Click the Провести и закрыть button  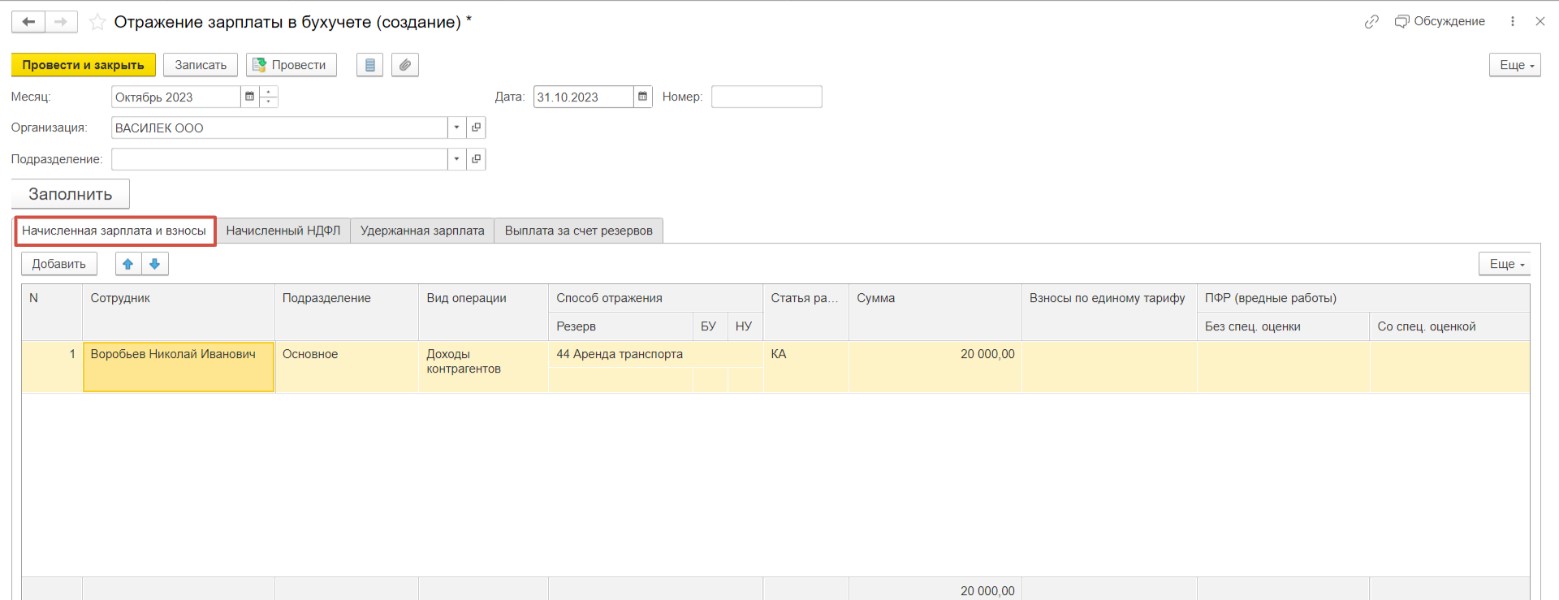pyautogui.click(x=83, y=65)
